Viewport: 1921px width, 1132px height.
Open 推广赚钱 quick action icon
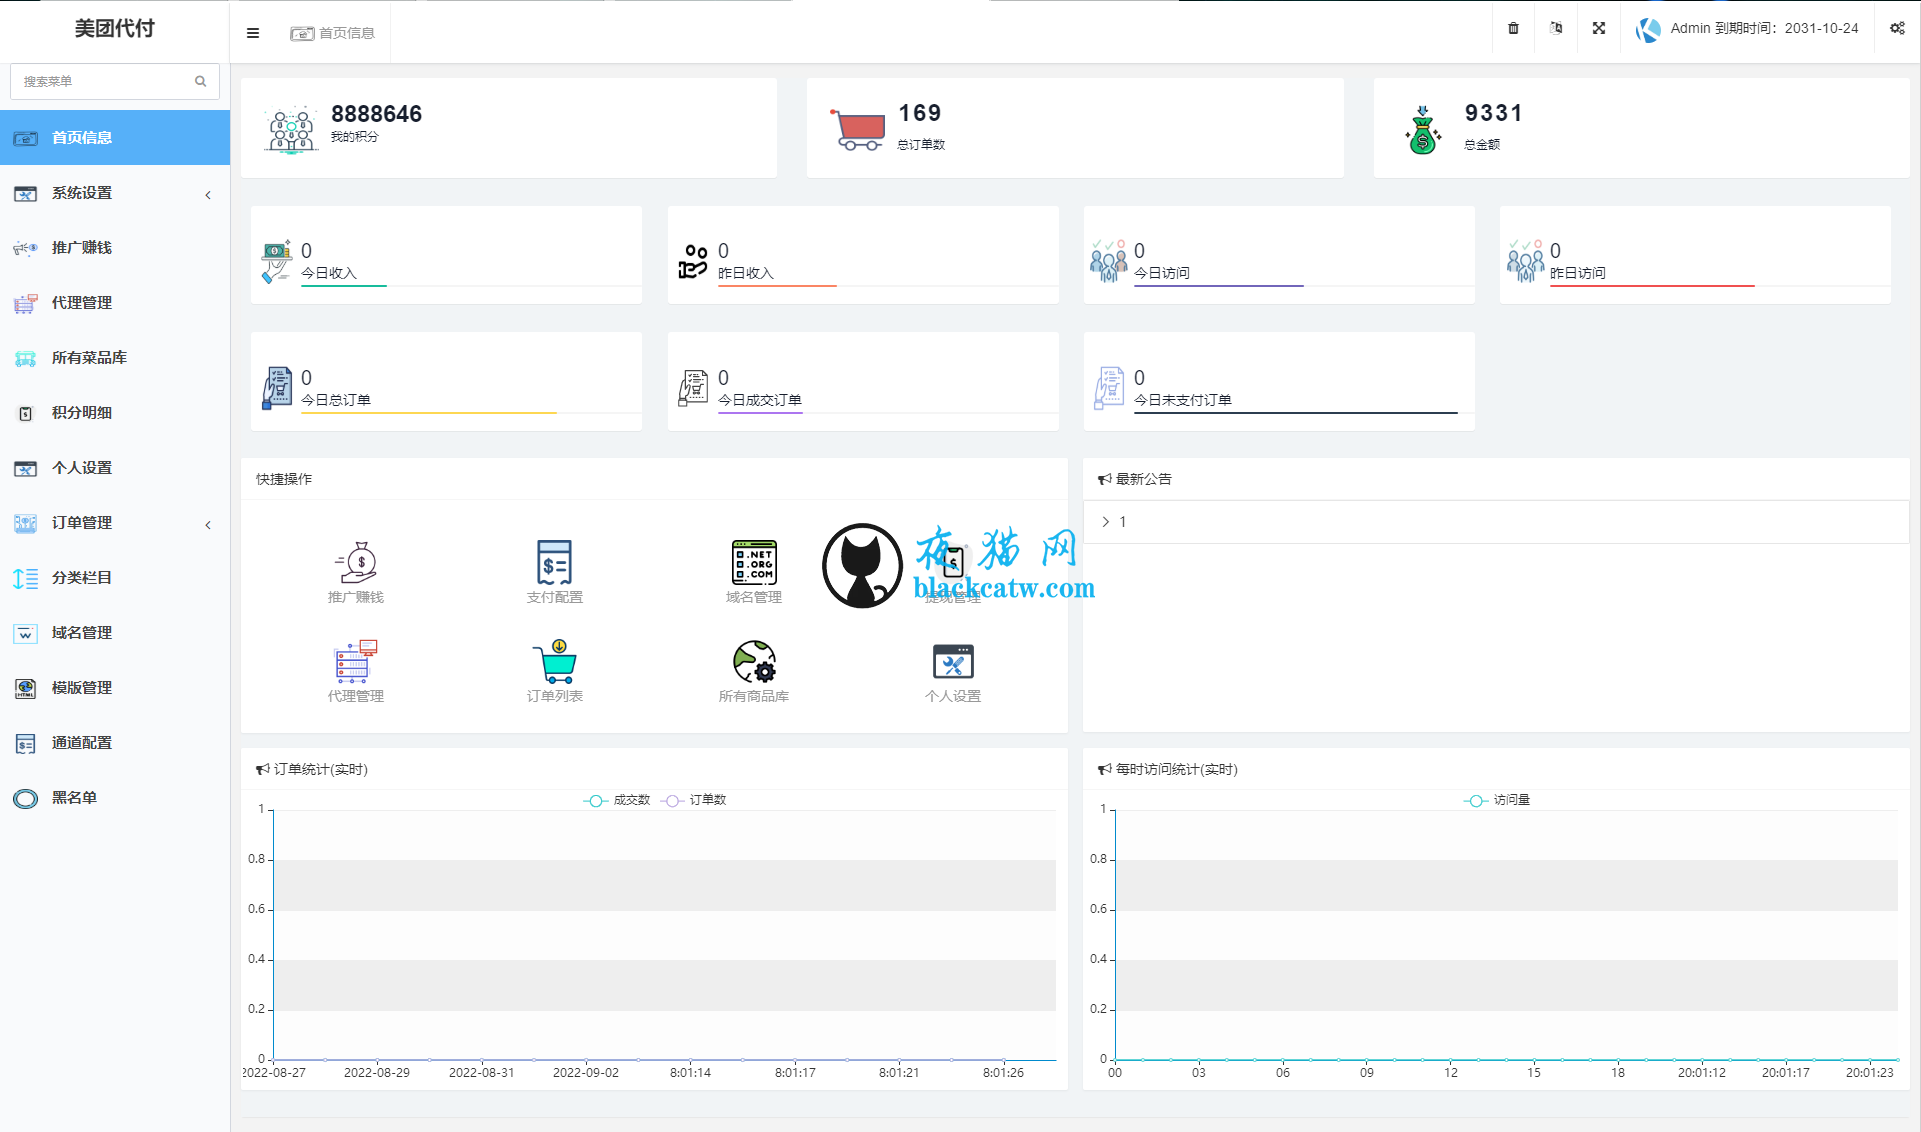[356, 563]
